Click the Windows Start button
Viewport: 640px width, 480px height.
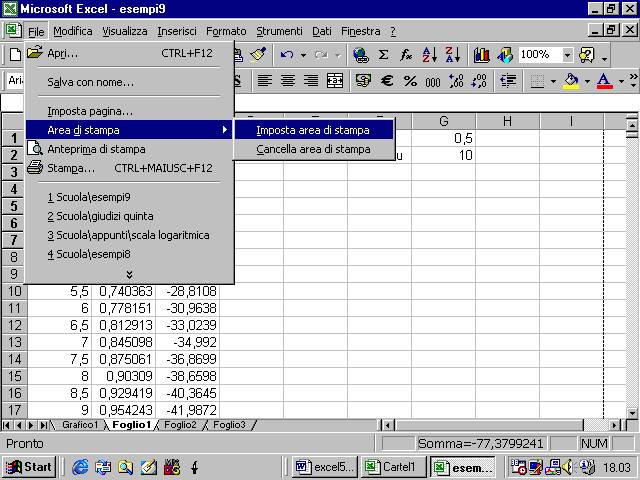29,467
